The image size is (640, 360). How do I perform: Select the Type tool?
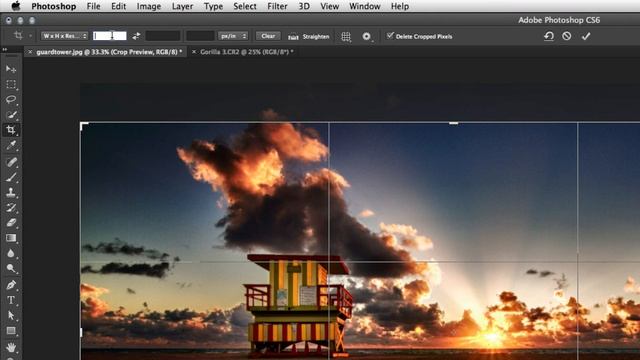click(x=11, y=300)
